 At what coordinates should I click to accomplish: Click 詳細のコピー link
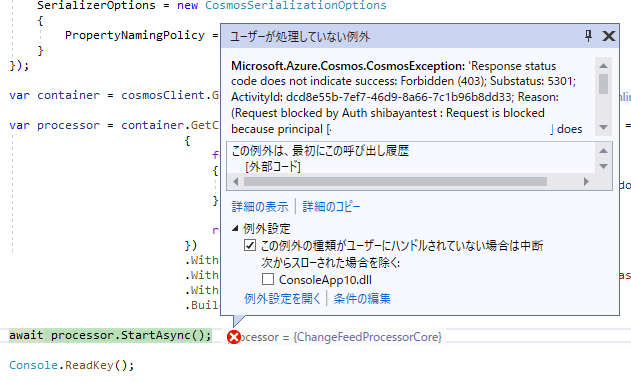click(x=331, y=206)
